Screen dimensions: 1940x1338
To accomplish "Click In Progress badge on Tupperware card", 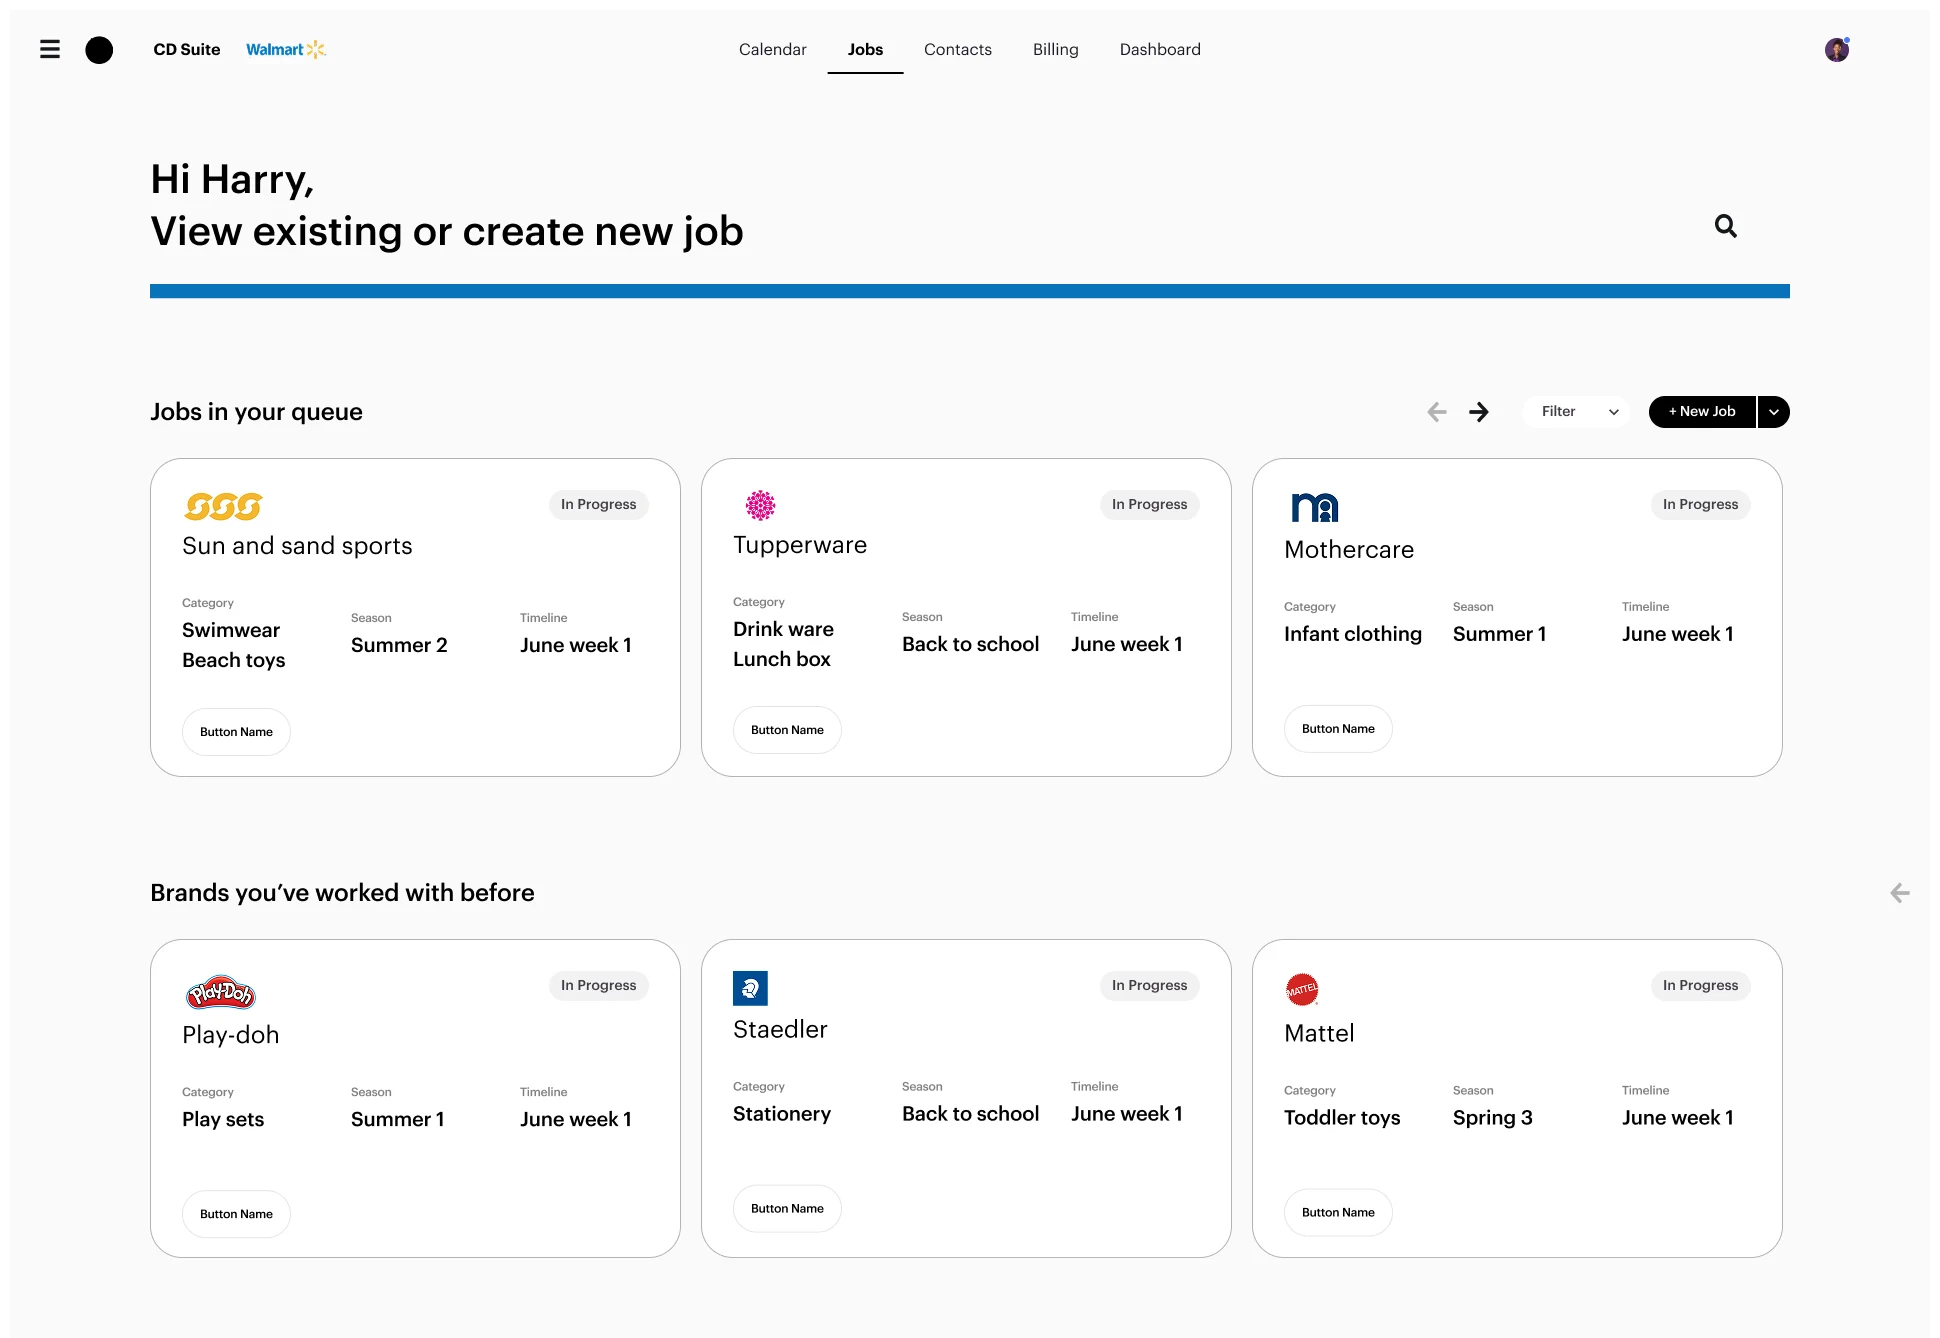I will [1150, 505].
